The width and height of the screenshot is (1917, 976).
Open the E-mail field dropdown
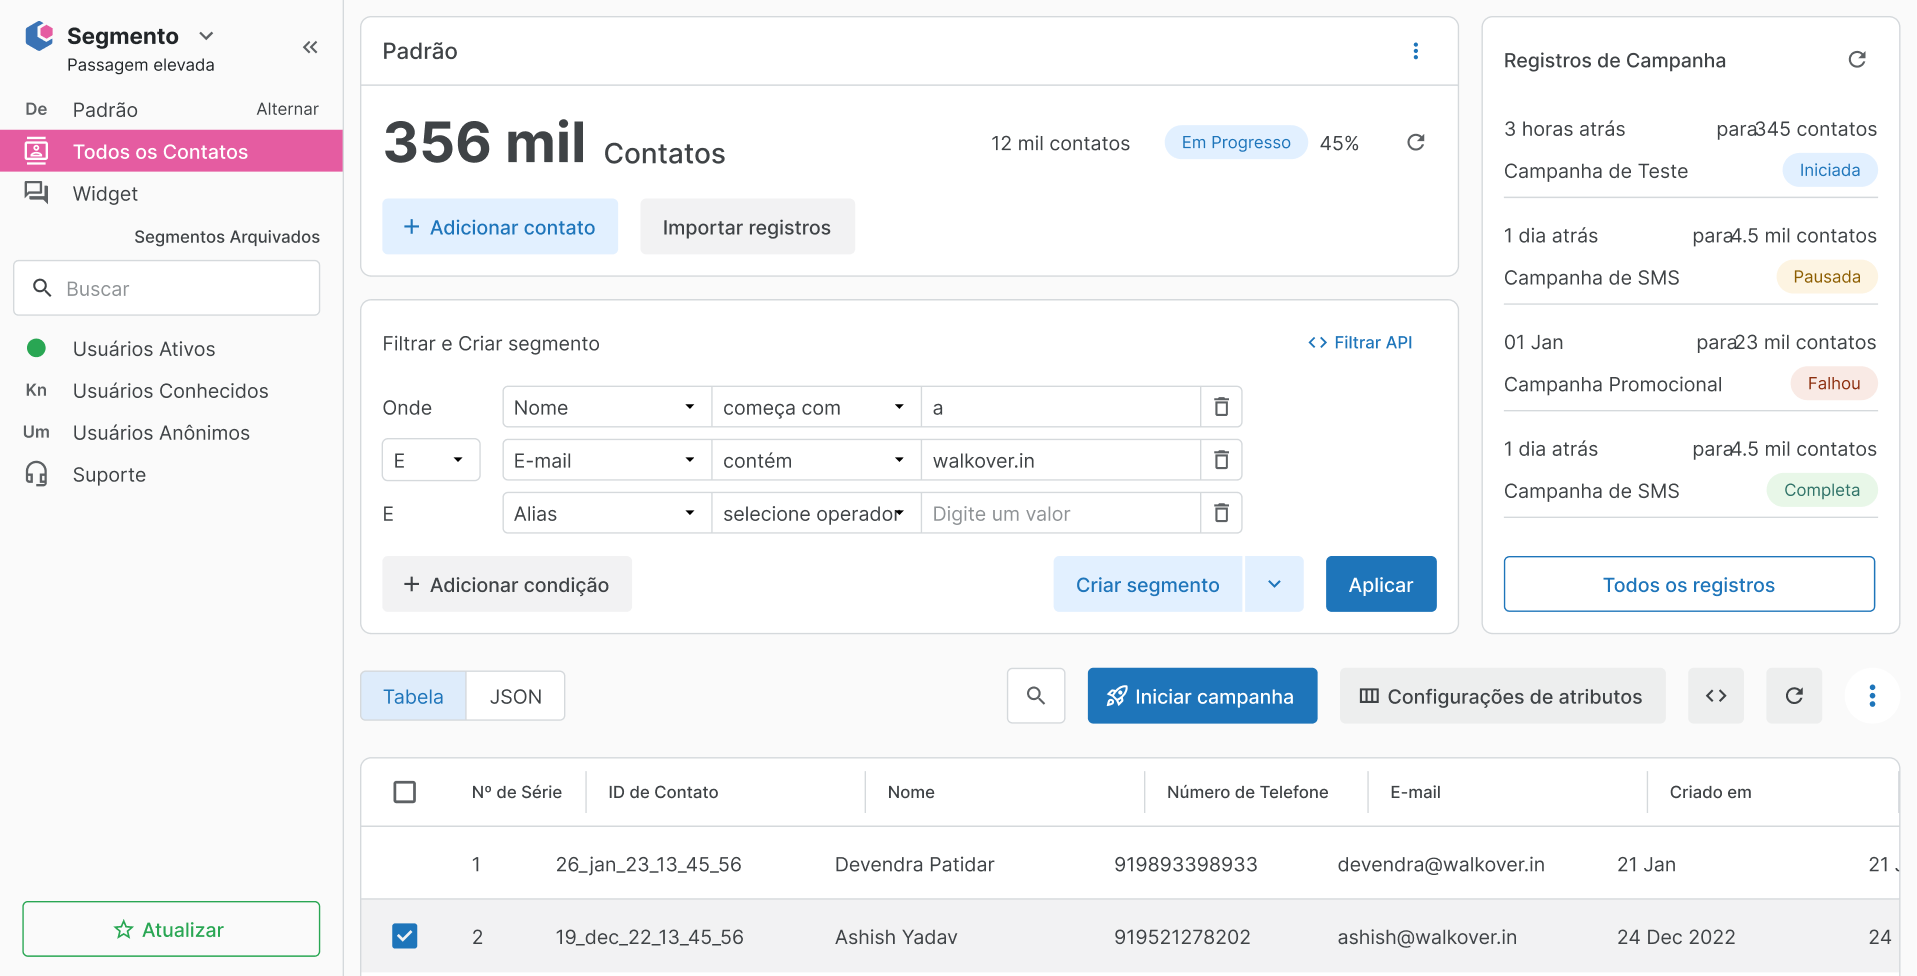(605, 460)
